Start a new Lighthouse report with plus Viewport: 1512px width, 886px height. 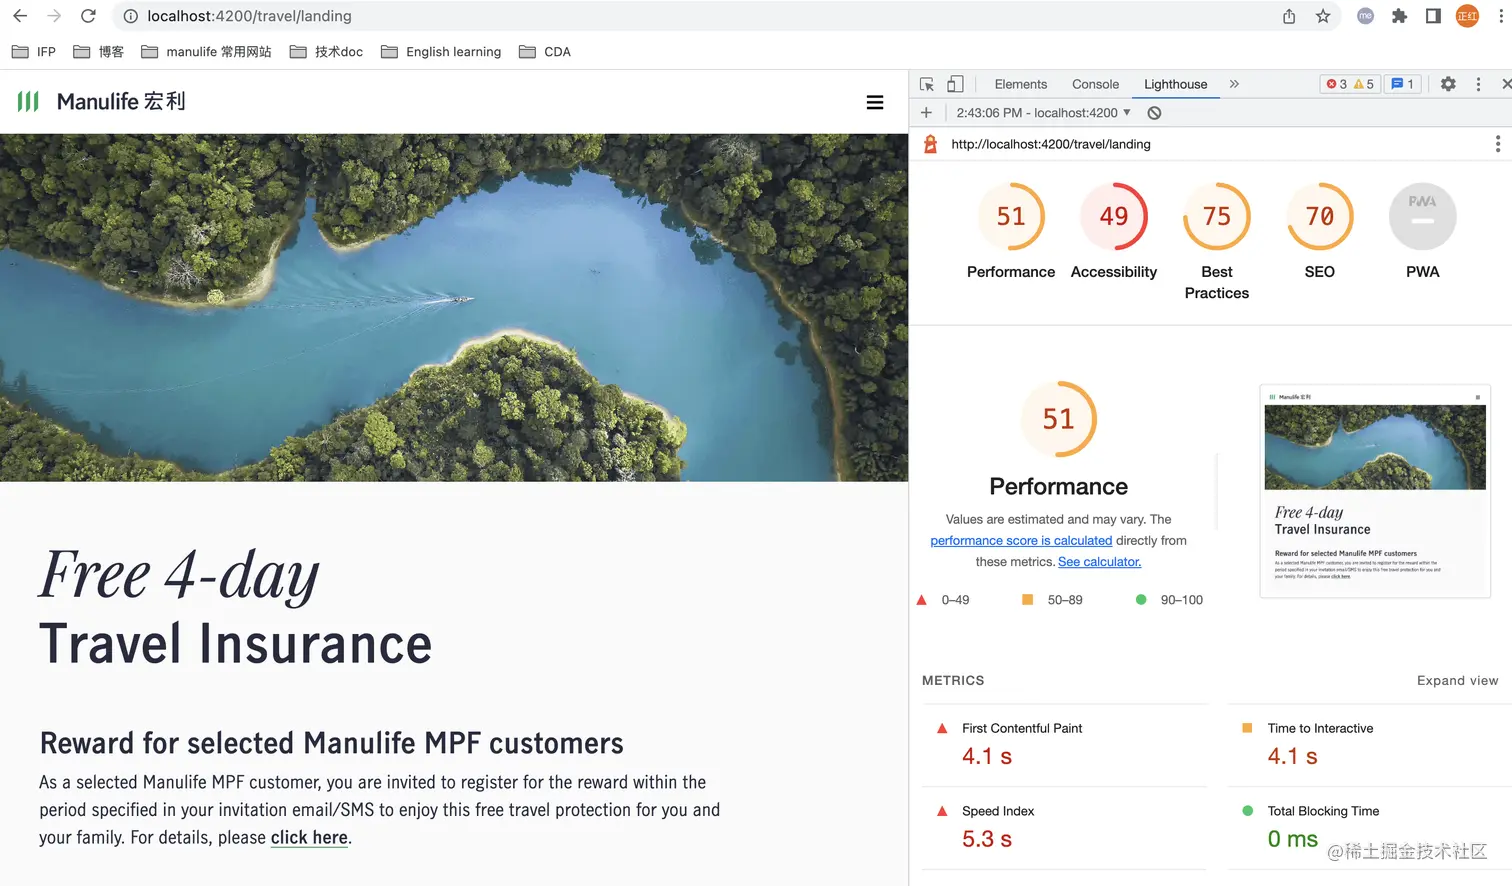(926, 113)
